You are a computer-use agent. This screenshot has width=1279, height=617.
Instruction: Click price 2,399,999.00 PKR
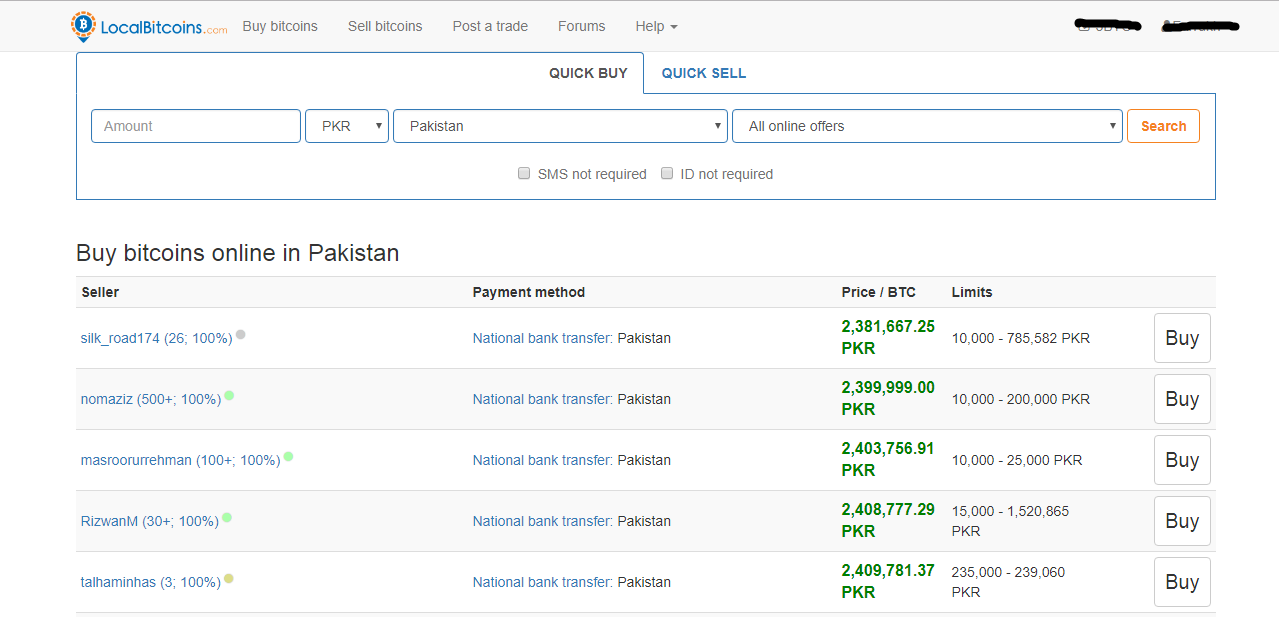(888, 398)
